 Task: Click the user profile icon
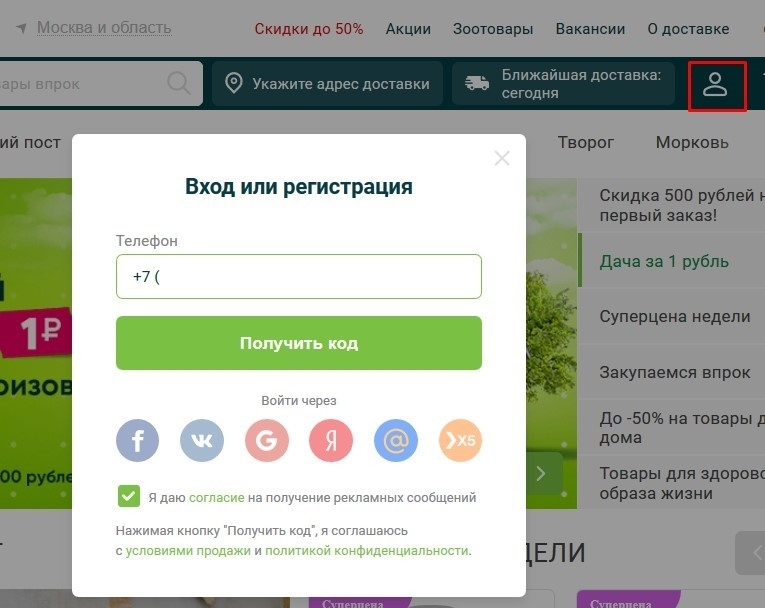coord(715,85)
